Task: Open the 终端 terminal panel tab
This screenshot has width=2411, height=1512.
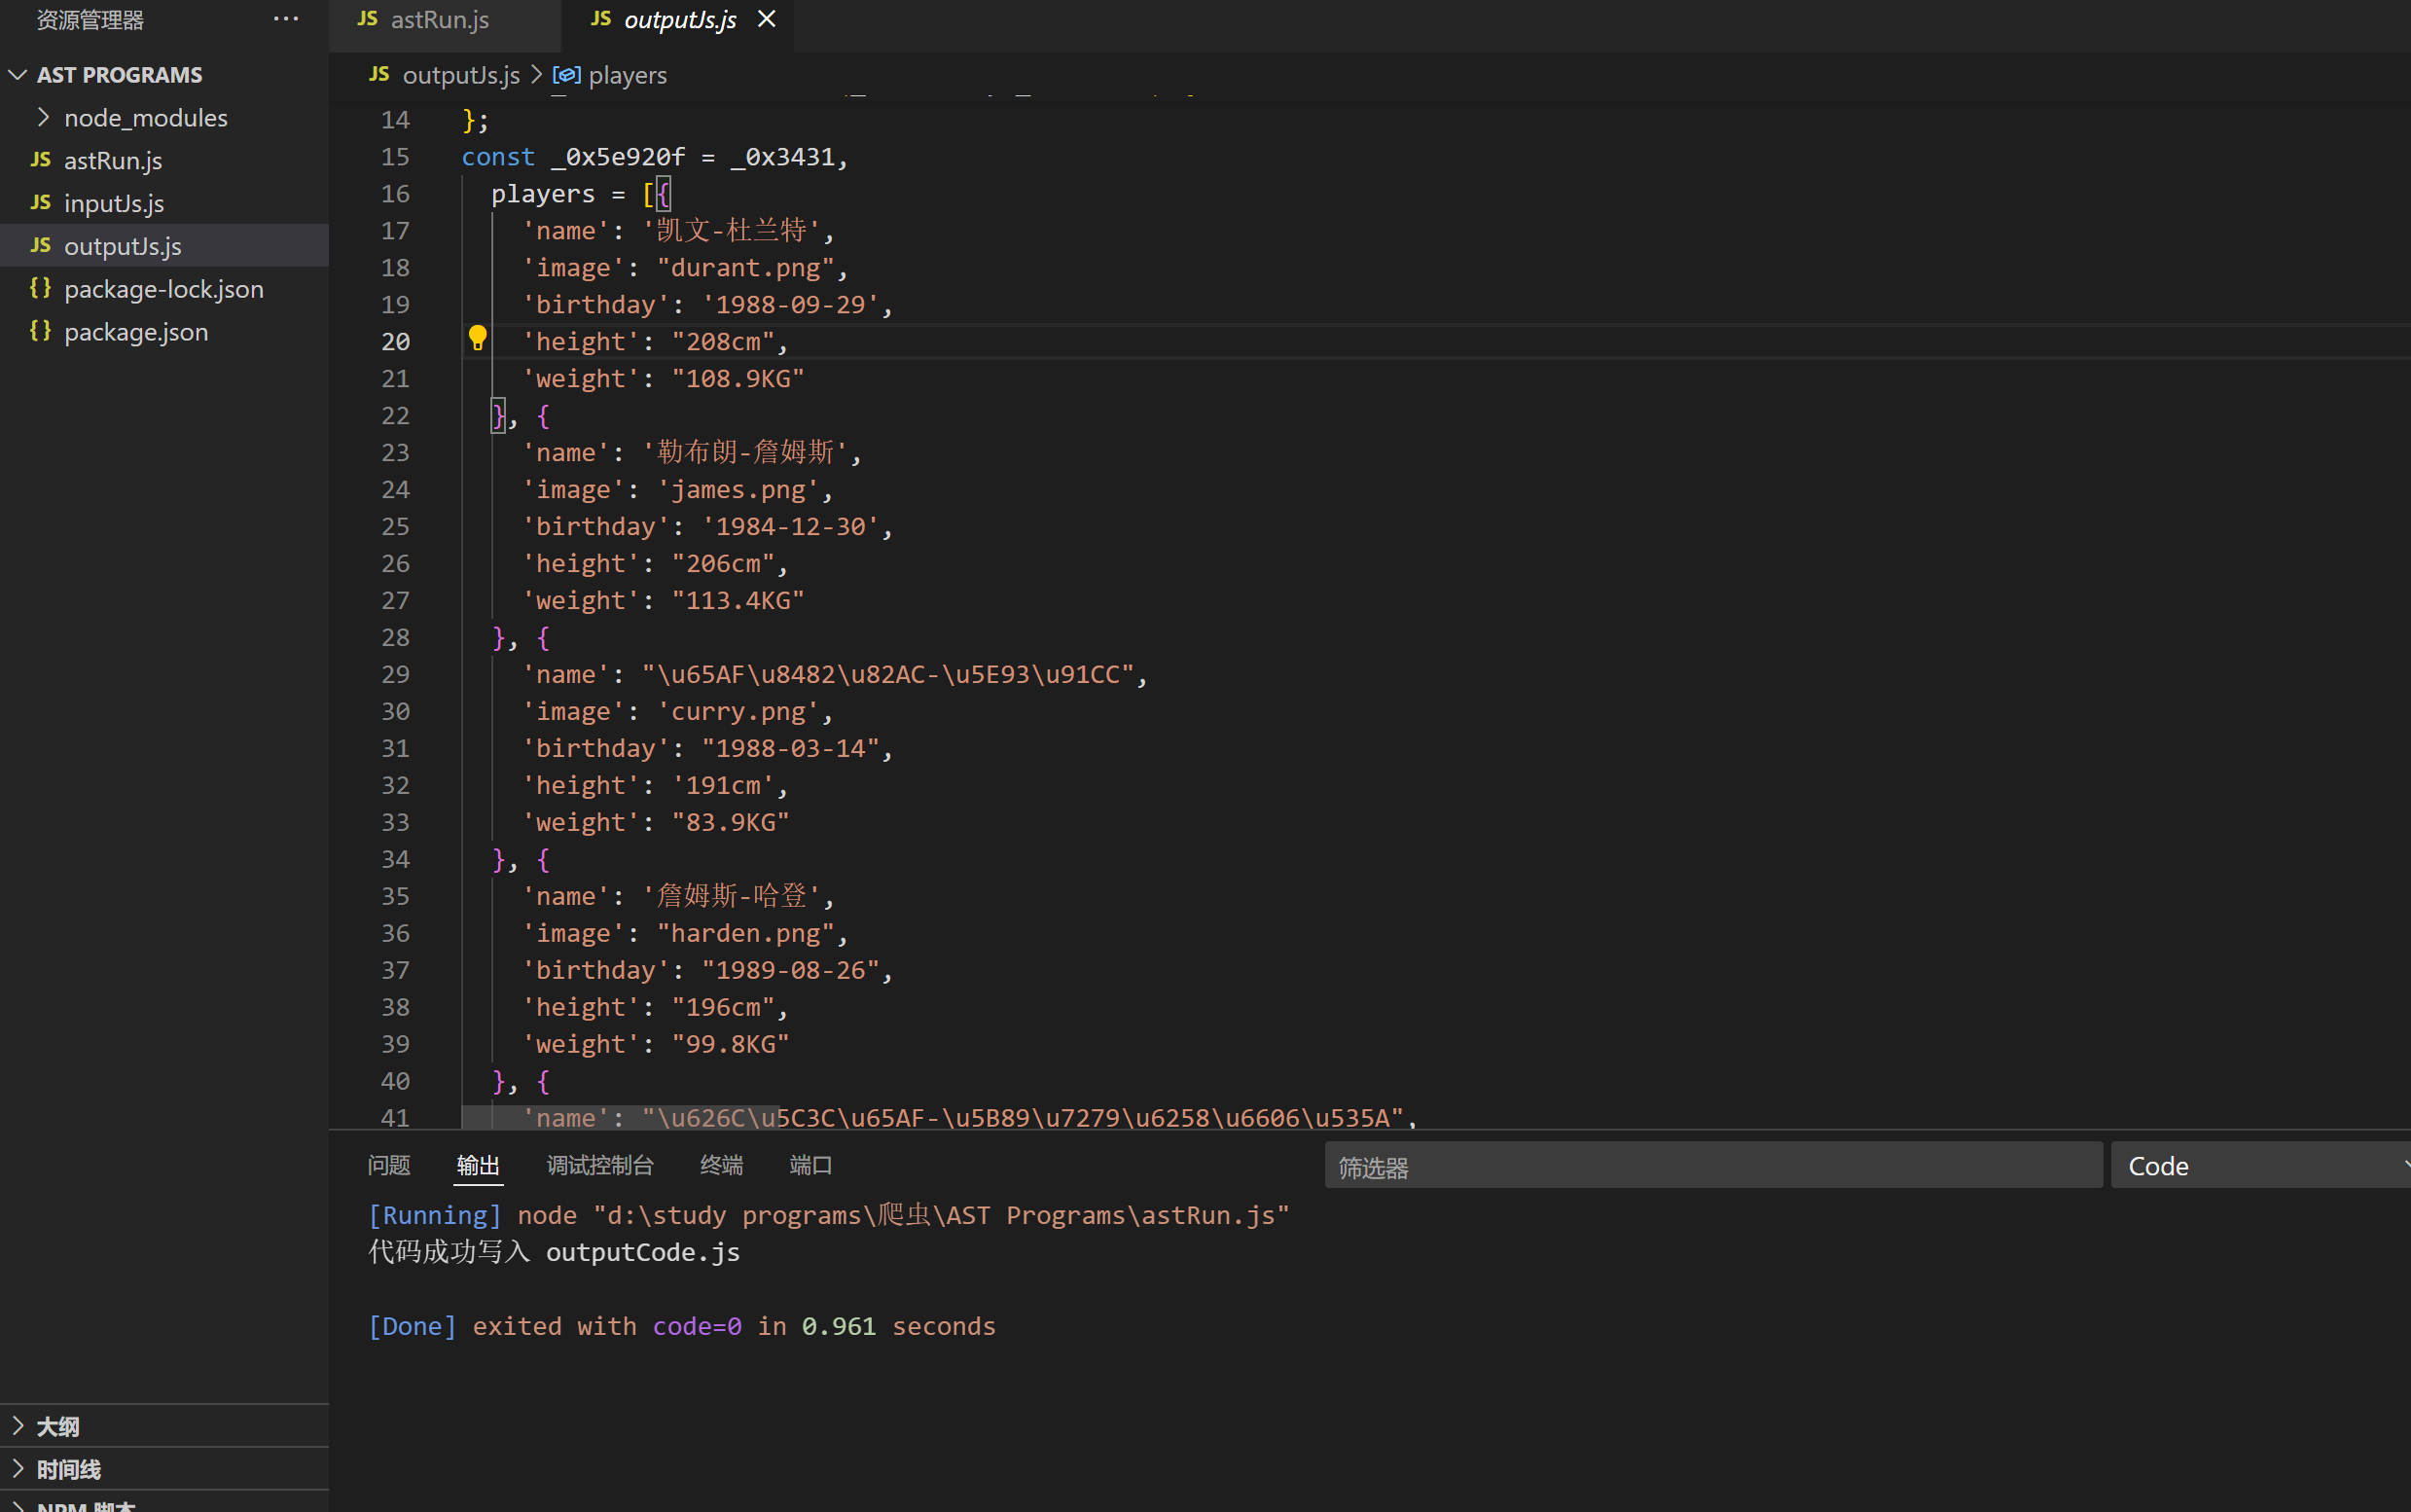Action: pyautogui.click(x=721, y=1165)
